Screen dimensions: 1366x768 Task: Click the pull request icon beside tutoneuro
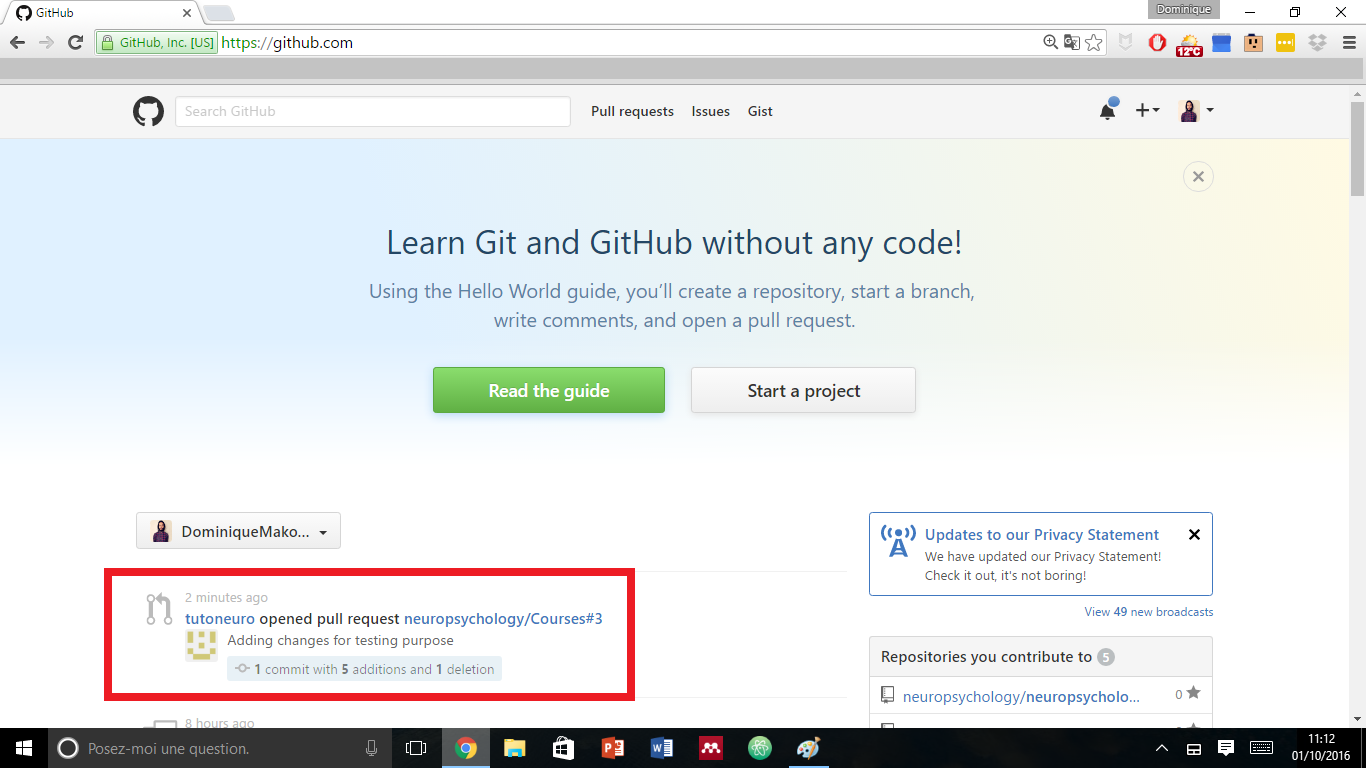(x=159, y=609)
